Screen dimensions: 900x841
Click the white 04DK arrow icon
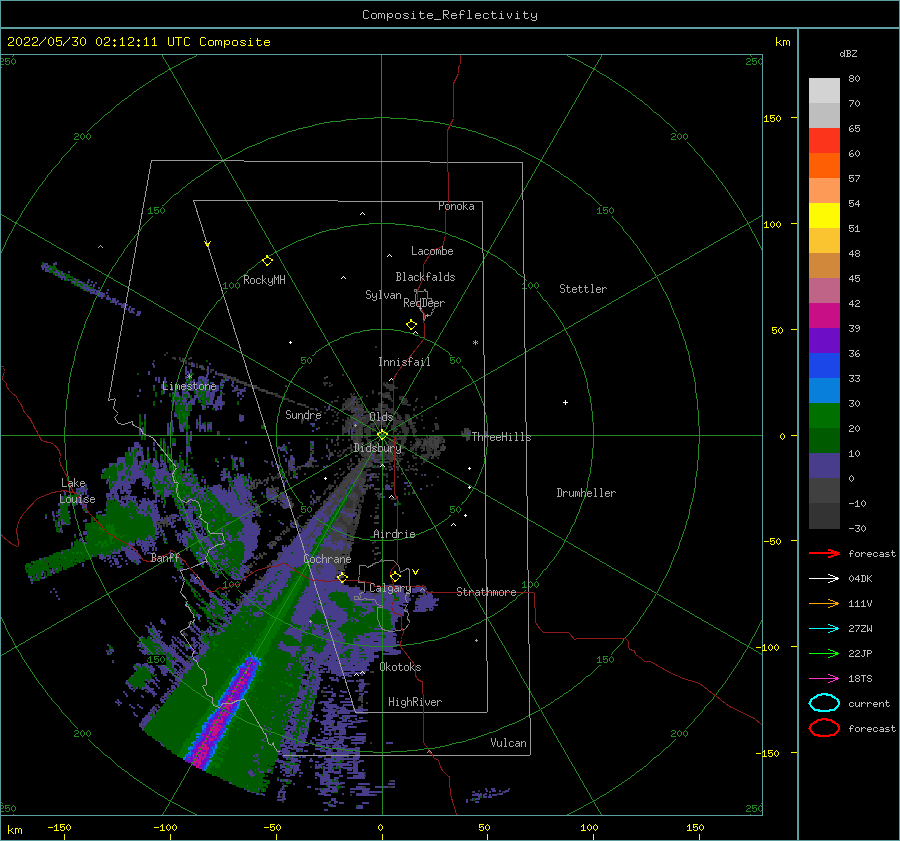click(x=824, y=579)
